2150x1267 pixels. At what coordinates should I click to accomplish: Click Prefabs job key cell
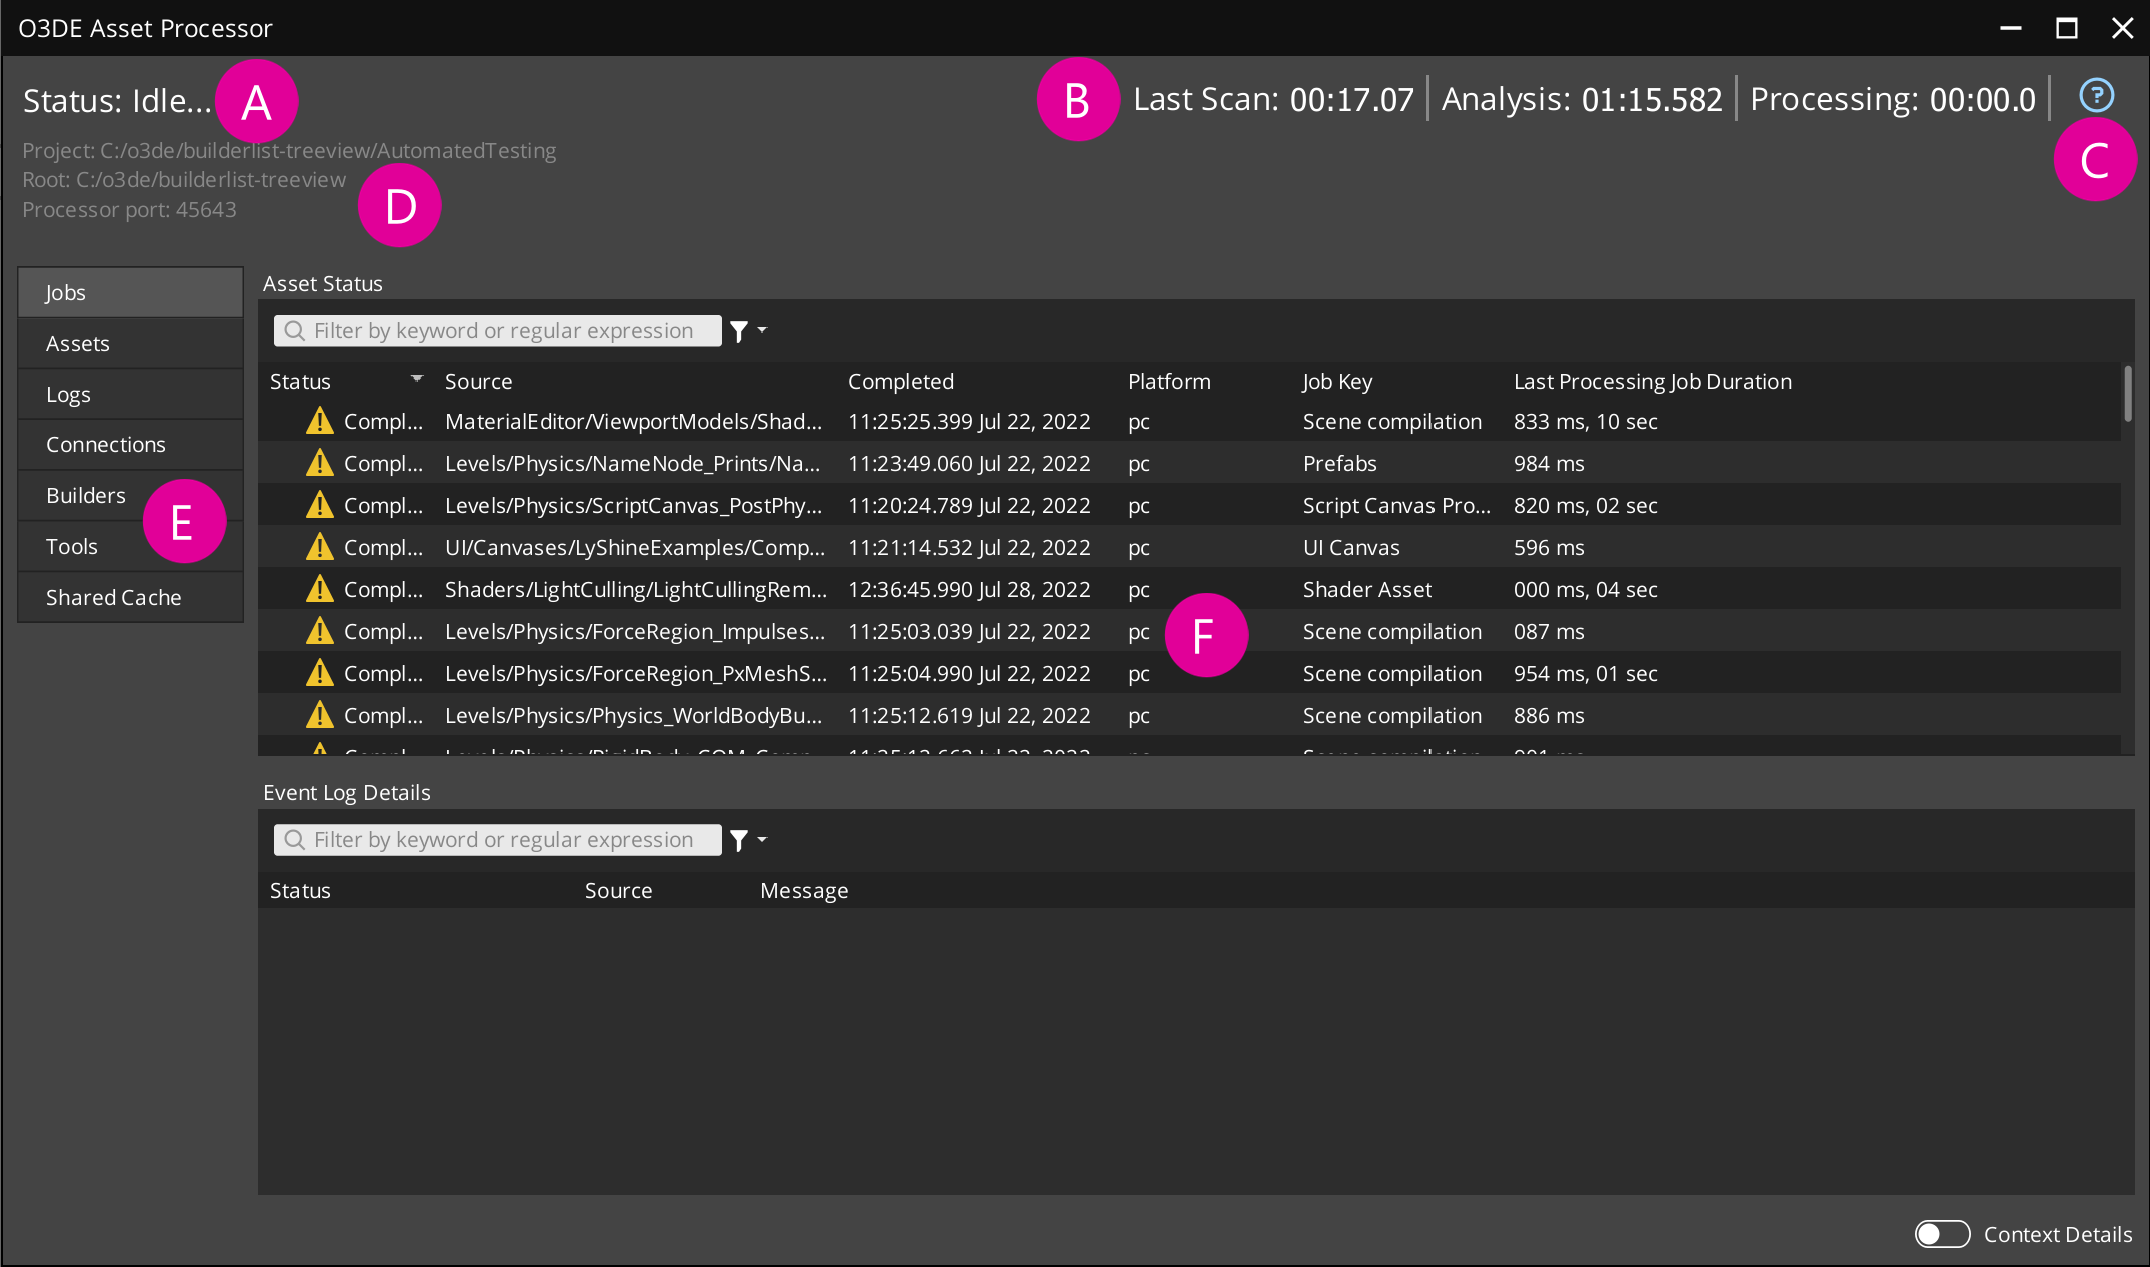1339,463
